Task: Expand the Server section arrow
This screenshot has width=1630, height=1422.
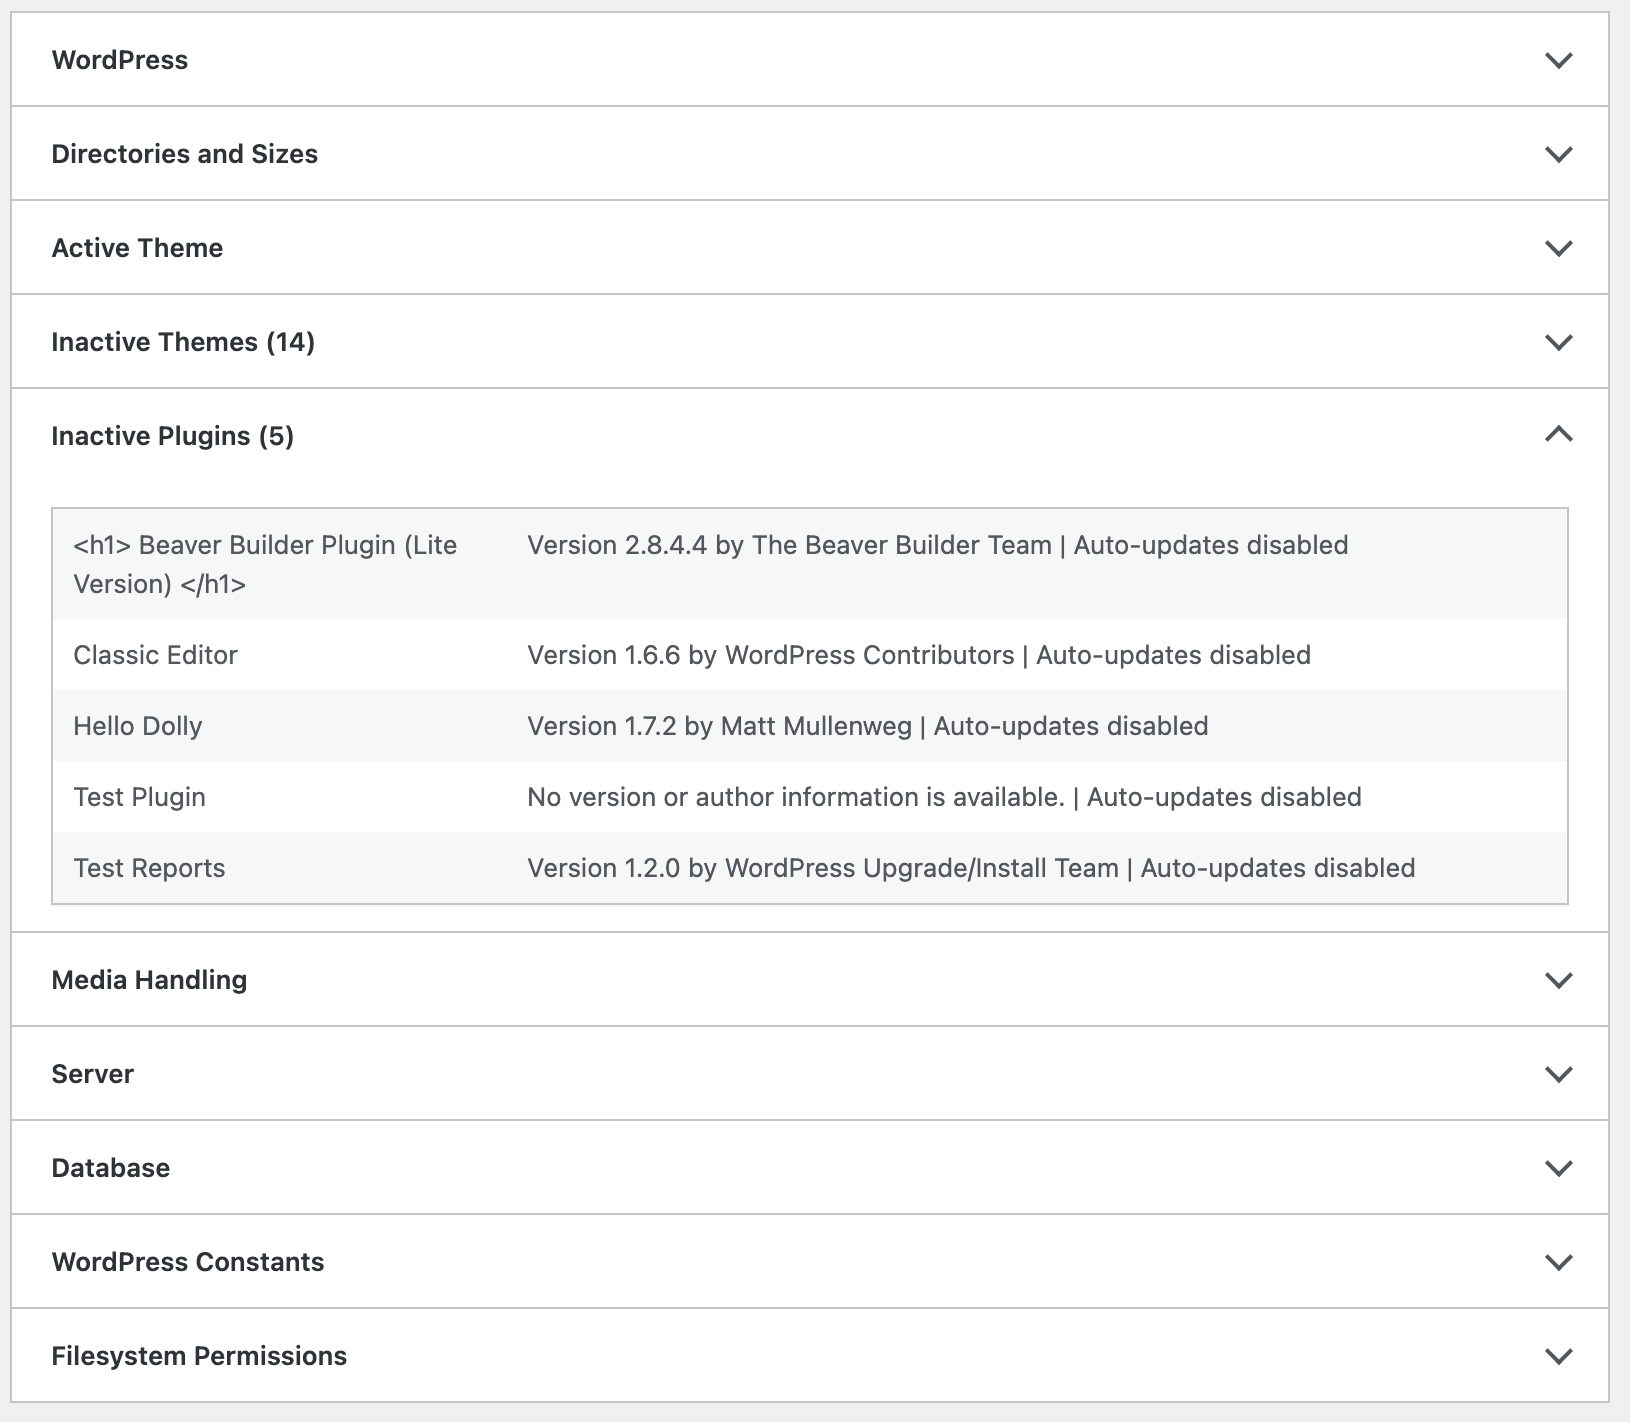Action: 1558,1074
